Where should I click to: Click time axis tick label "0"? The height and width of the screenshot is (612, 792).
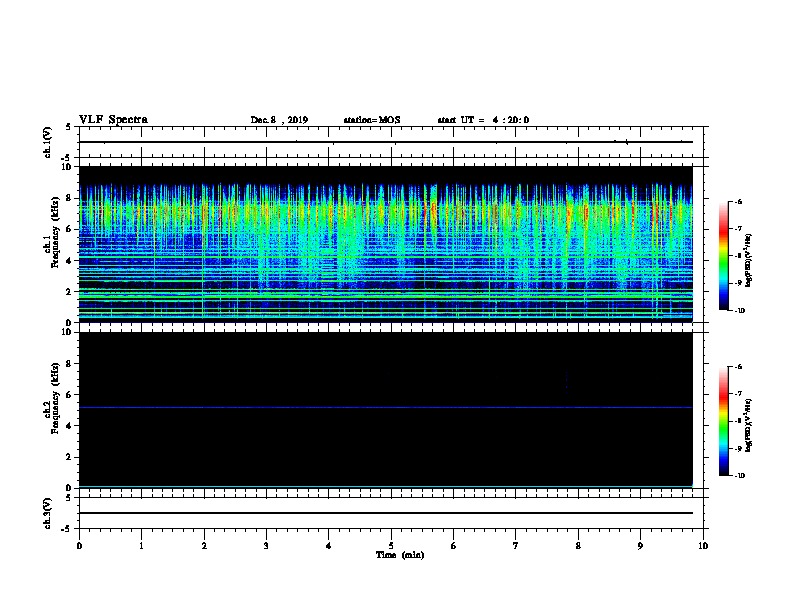[x=79, y=546]
